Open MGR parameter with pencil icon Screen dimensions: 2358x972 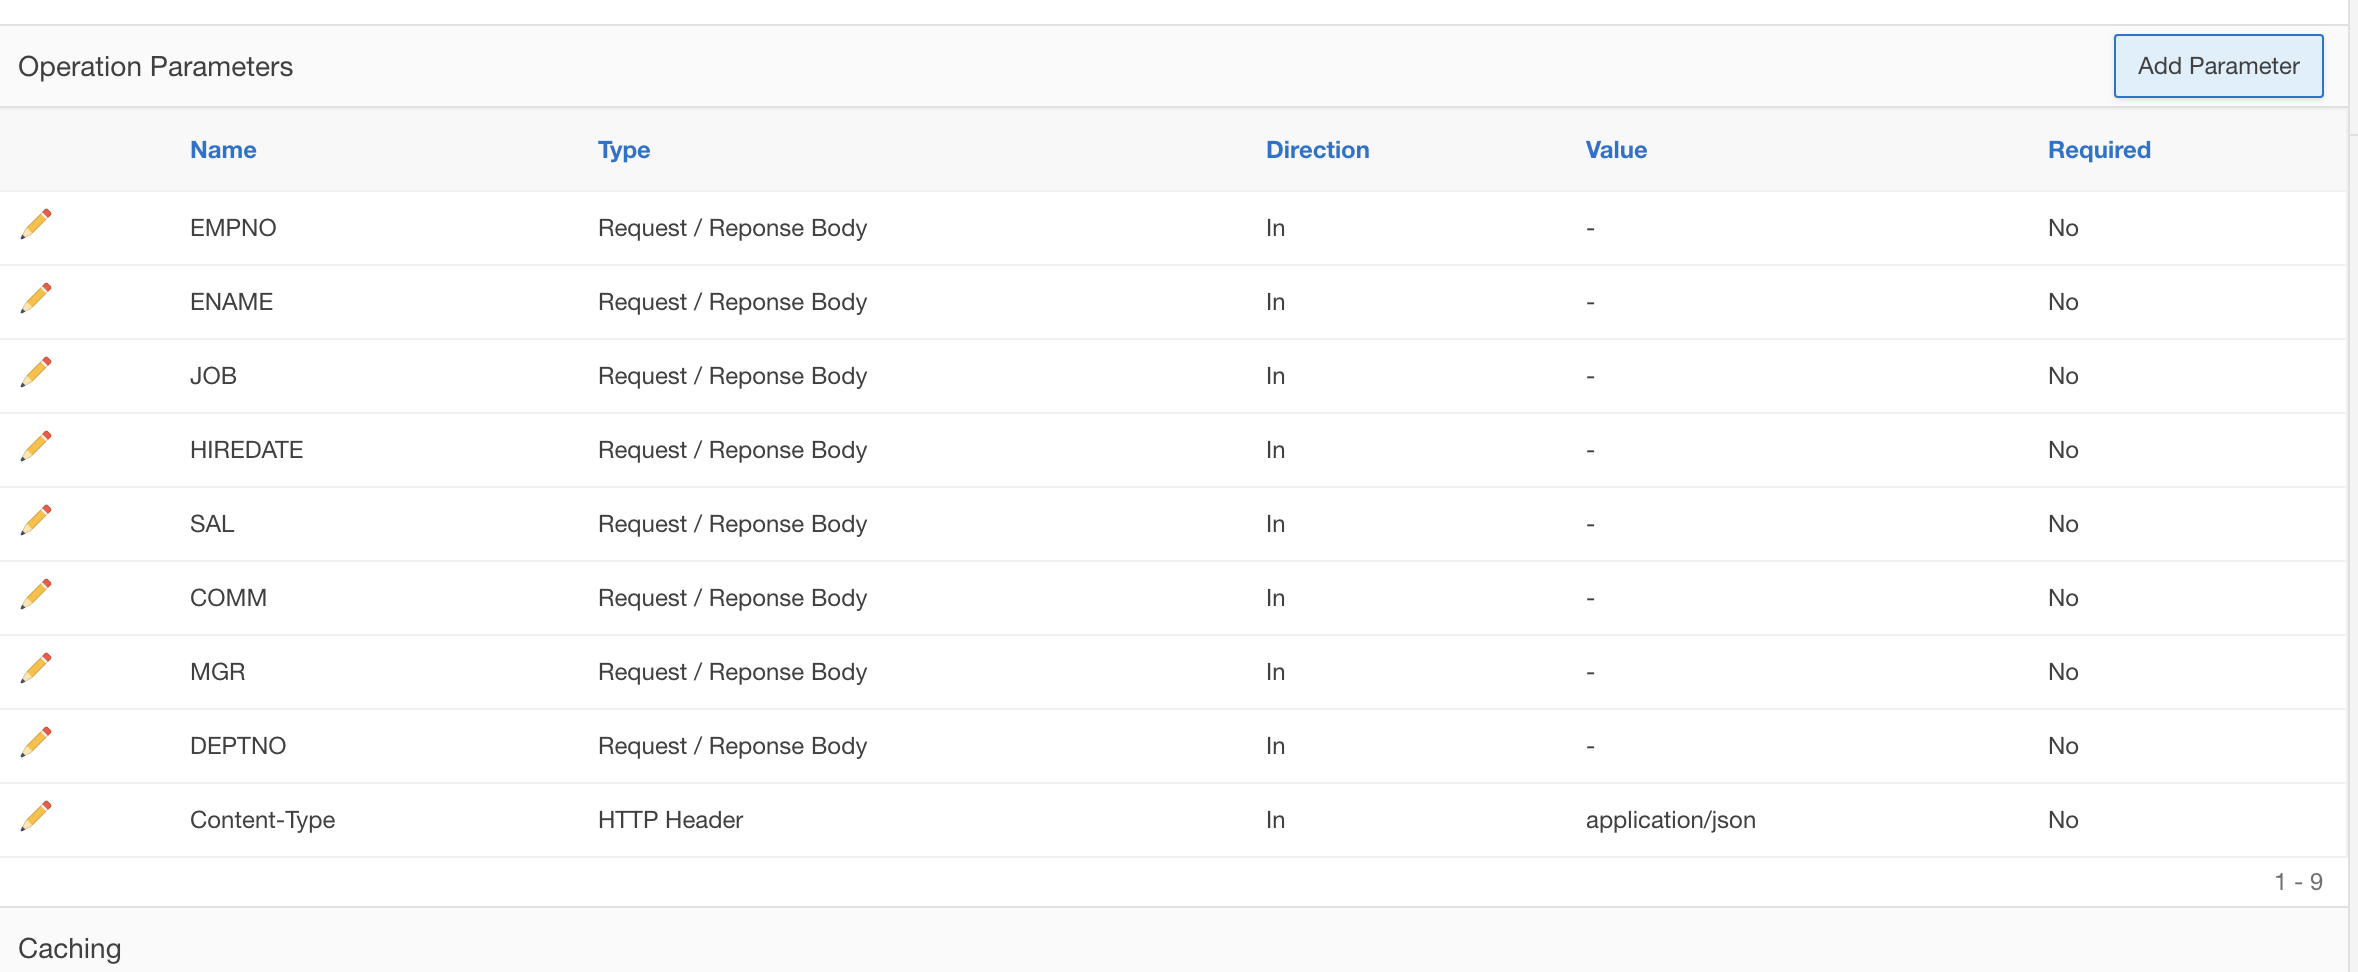point(36,668)
